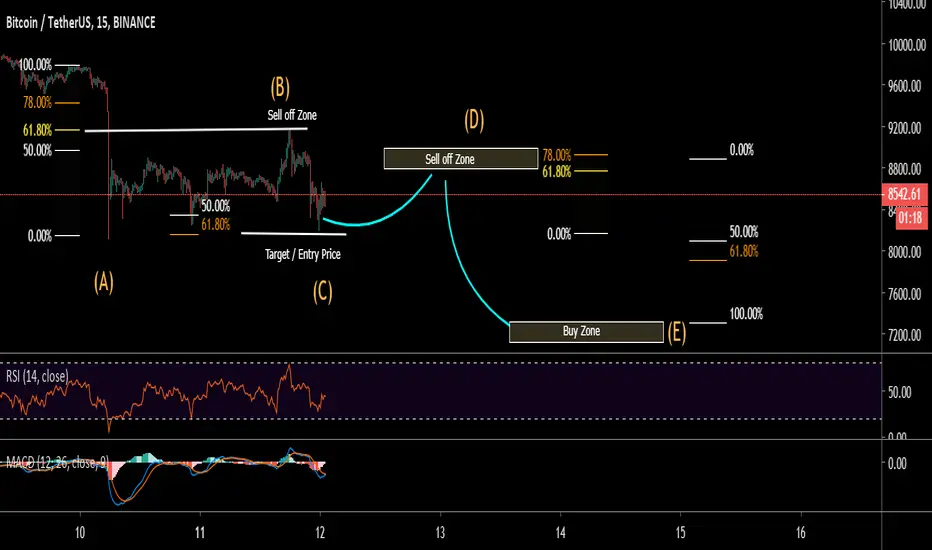Click the 7200.00 price axis label
This screenshot has width=932, height=550.
[906, 335]
